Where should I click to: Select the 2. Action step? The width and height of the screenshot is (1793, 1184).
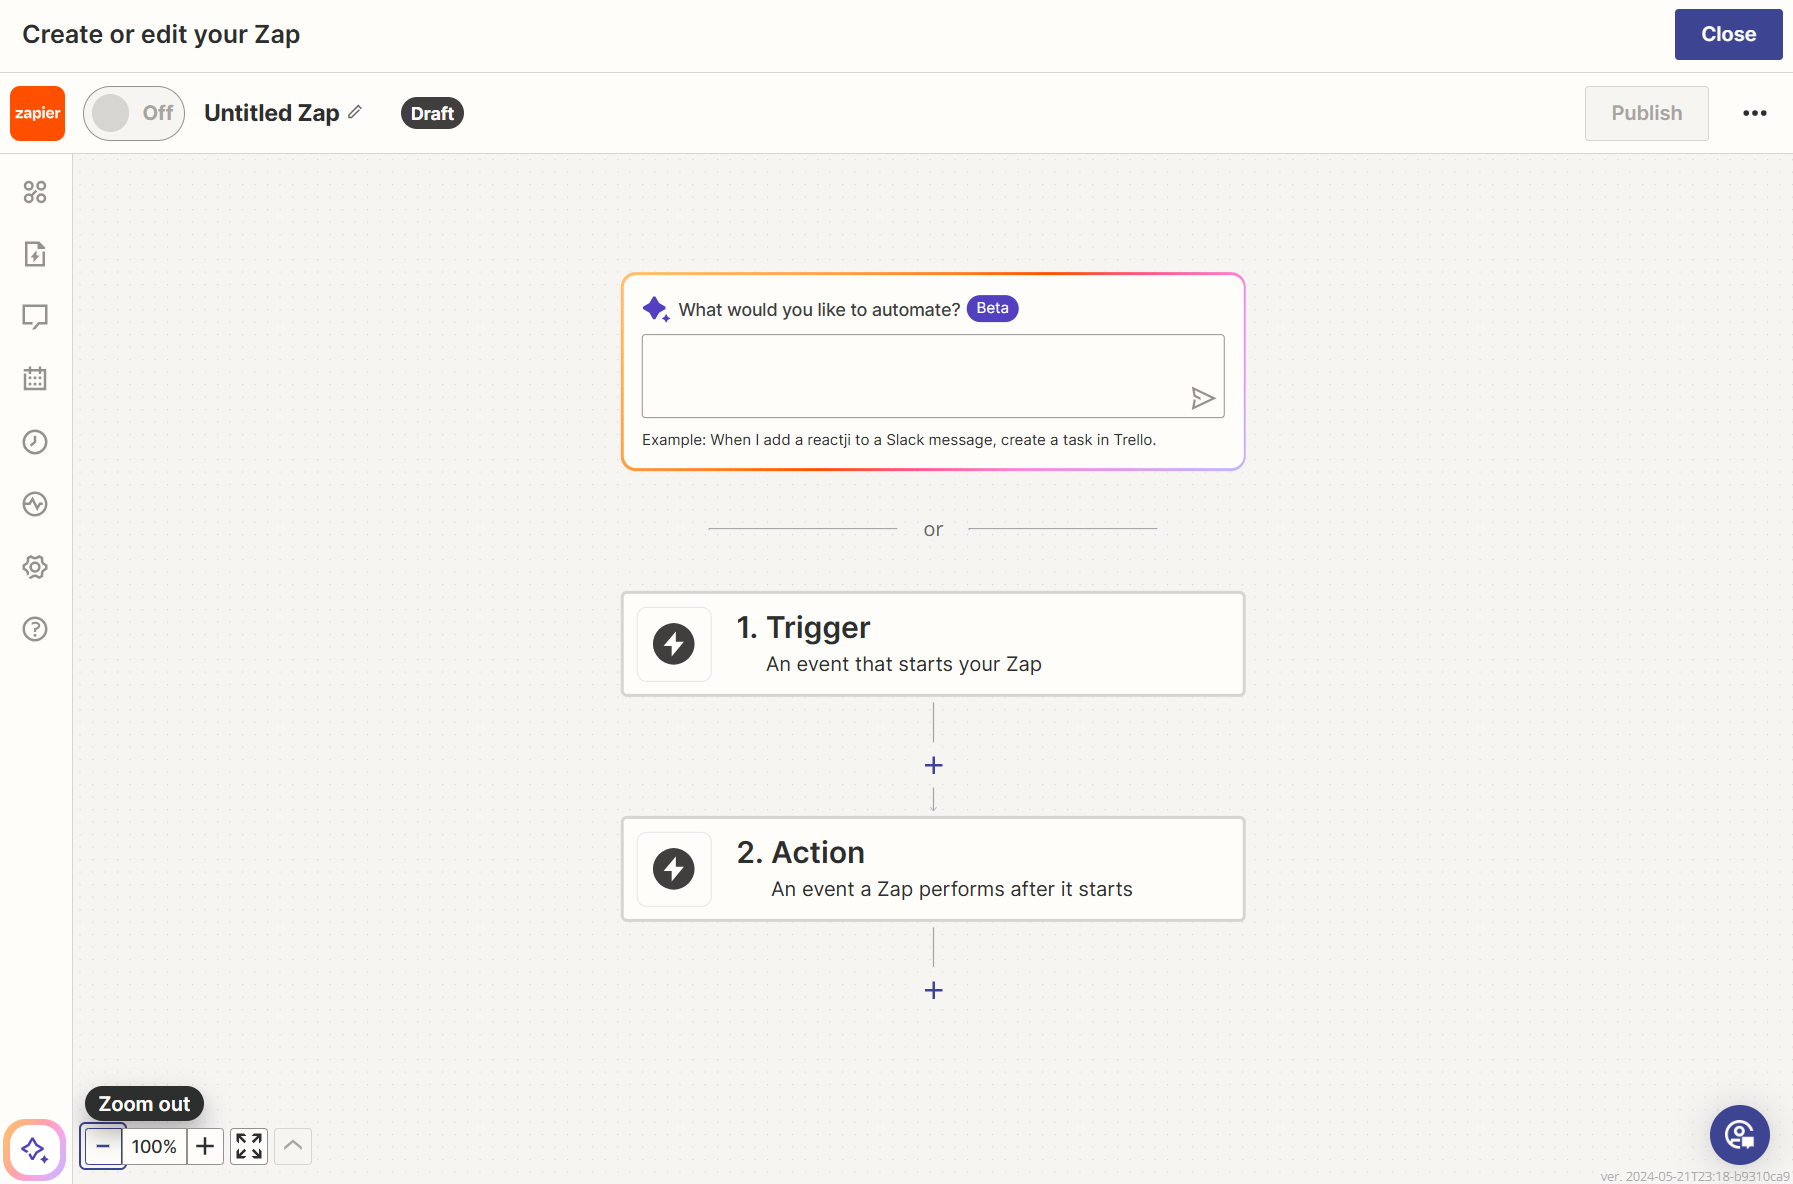tap(932, 868)
